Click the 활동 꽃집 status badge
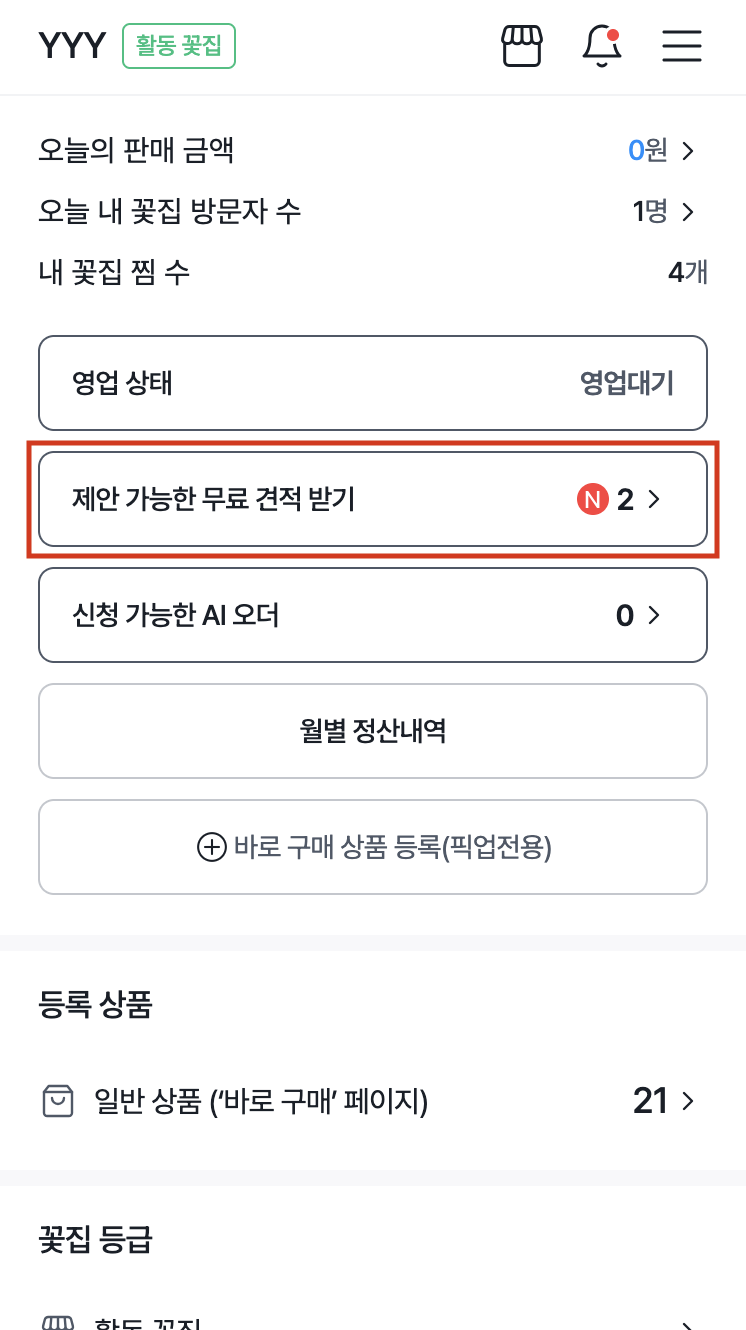The height and width of the screenshot is (1330, 746). click(x=178, y=45)
